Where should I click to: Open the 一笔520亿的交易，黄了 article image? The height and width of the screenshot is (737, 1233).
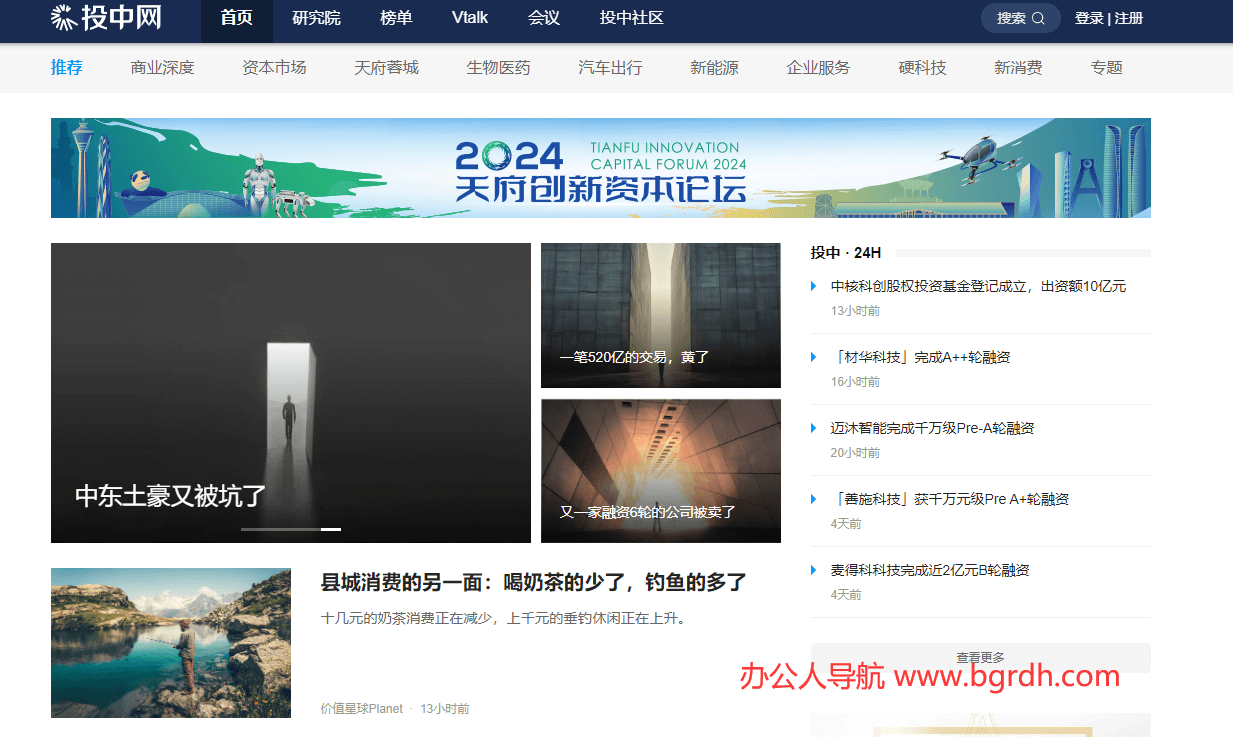[x=660, y=315]
